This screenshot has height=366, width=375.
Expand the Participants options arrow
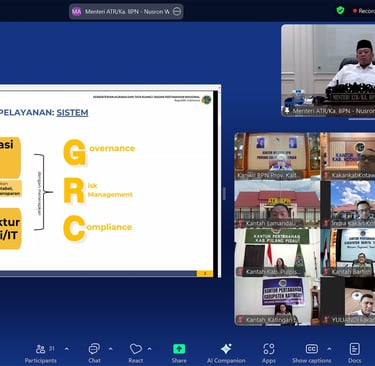(x=67, y=349)
